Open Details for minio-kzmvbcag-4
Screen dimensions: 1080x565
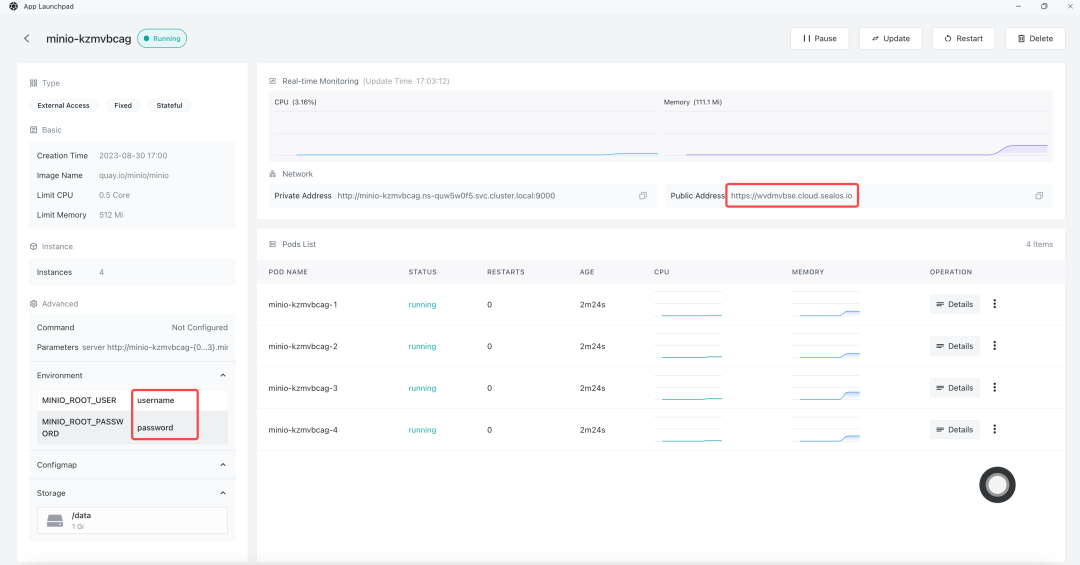955,429
